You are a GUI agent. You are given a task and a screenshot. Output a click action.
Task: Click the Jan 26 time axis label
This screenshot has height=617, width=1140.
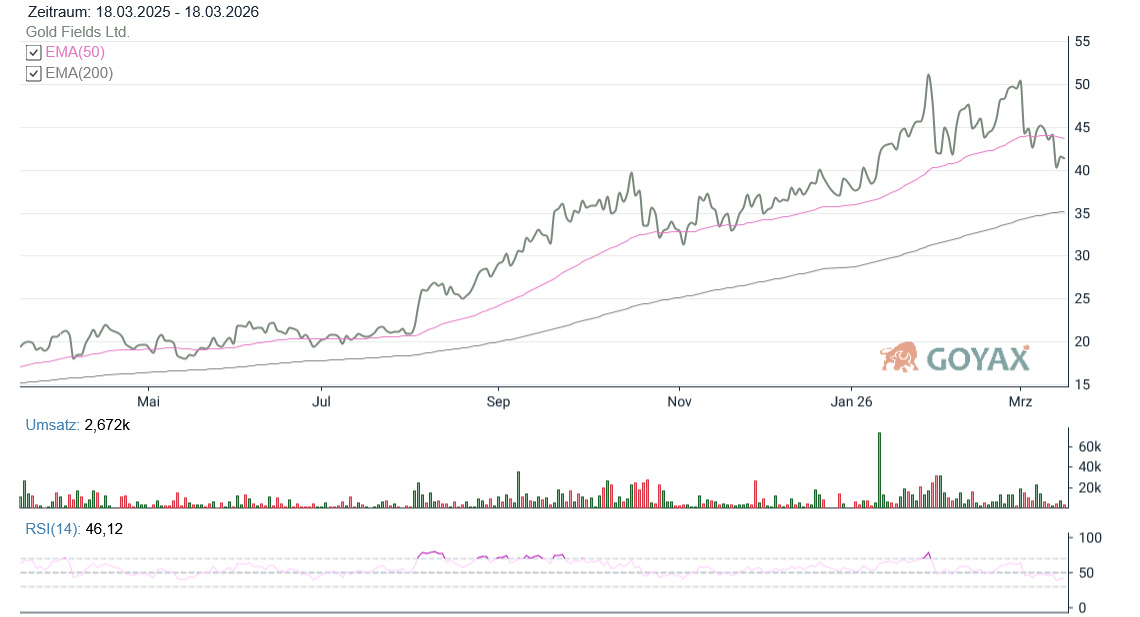click(852, 402)
